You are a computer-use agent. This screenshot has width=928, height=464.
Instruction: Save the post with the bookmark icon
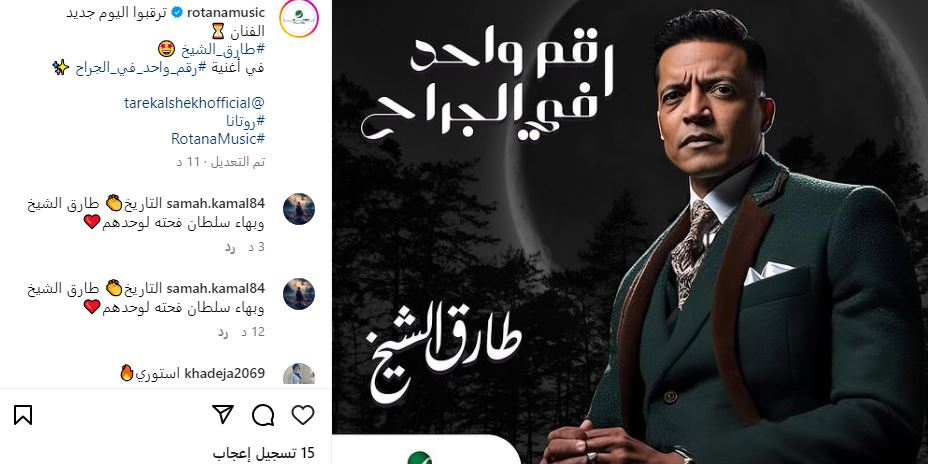tap(23, 415)
